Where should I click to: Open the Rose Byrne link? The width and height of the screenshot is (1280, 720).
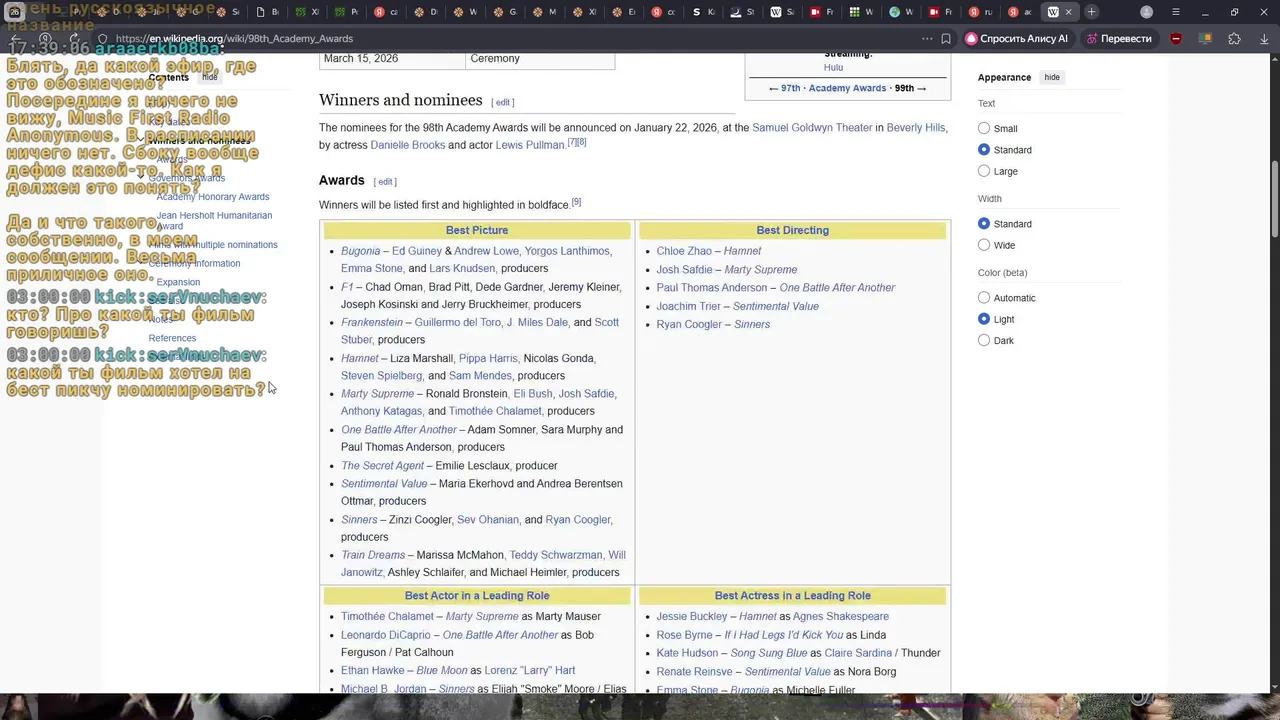(685, 635)
